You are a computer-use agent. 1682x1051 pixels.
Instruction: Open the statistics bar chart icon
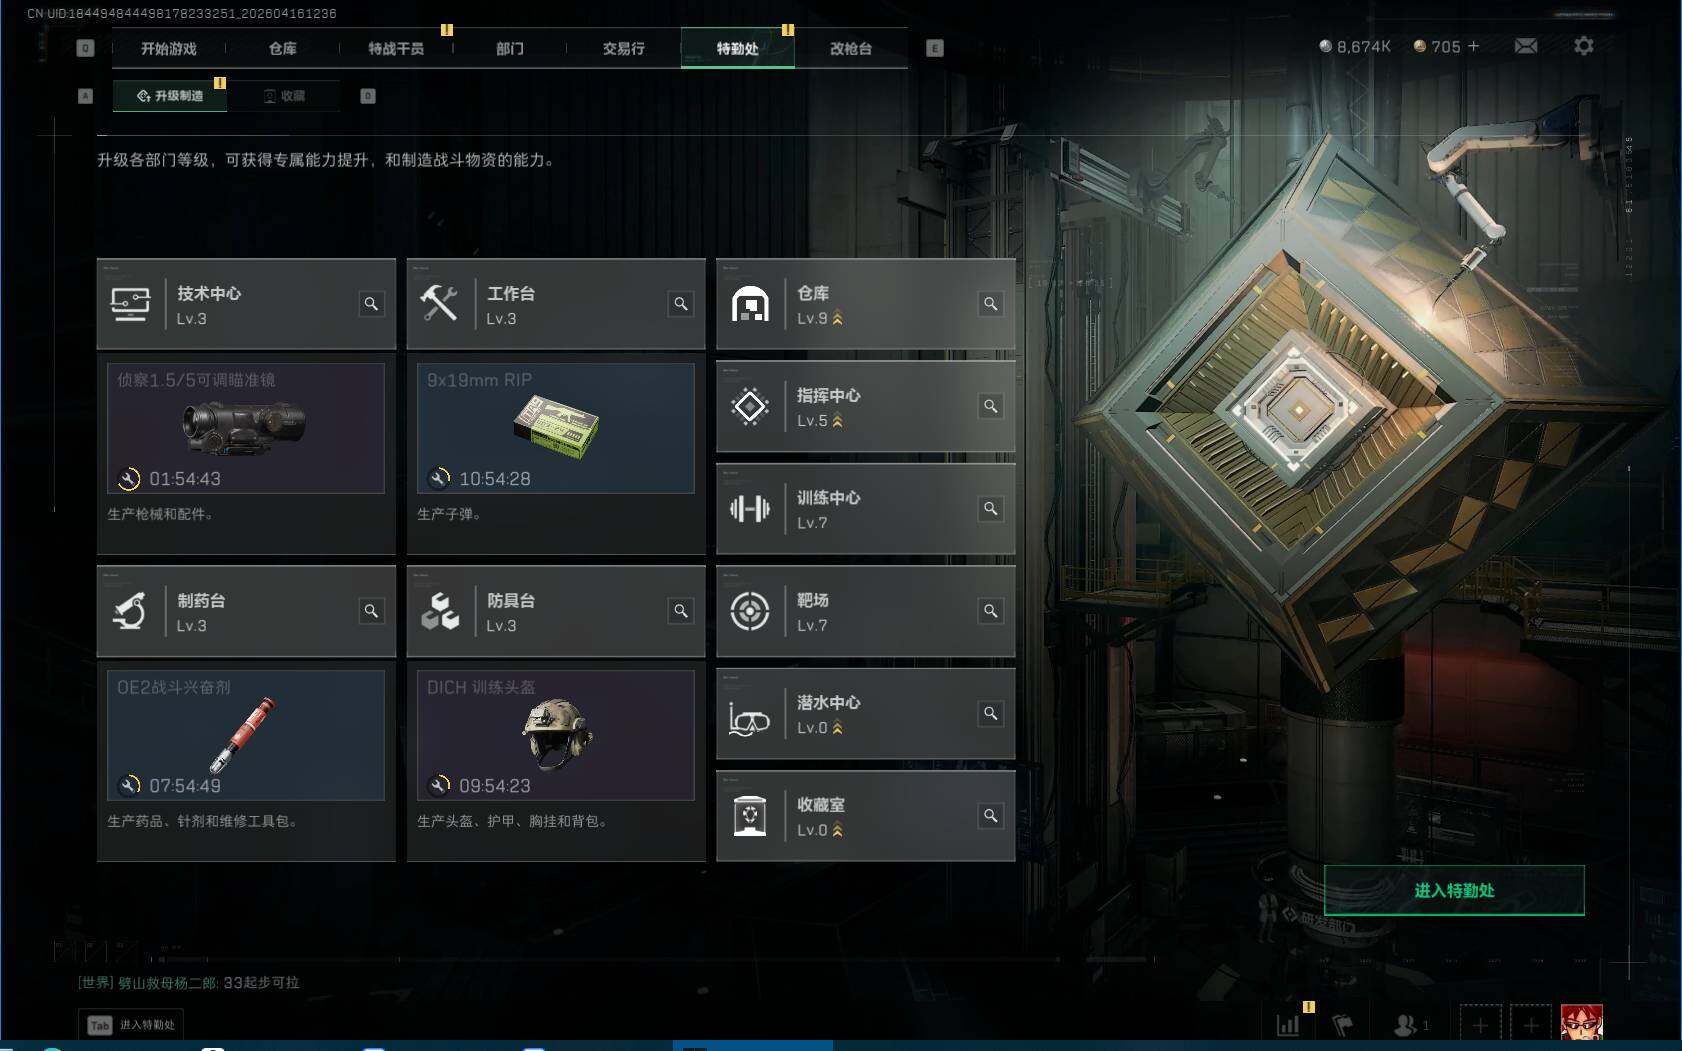pyautogui.click(x=1289, y=1025)
